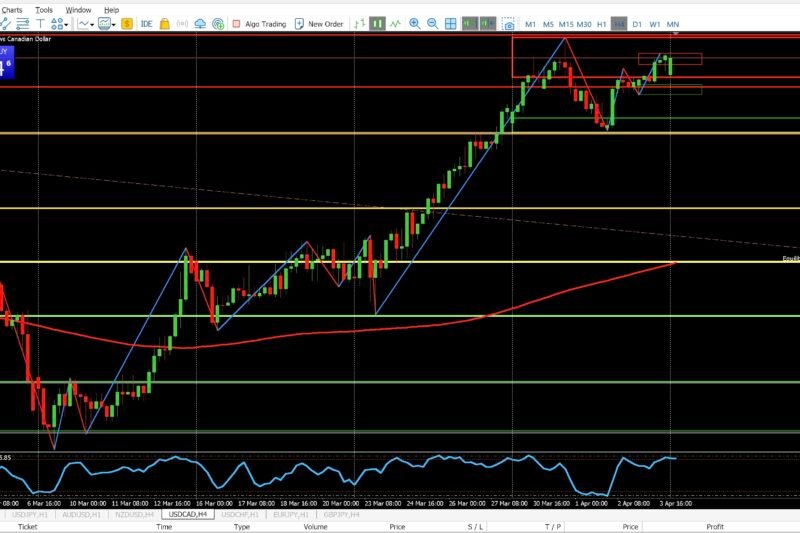
Task: Toggle chart auto scroll
Action: [470, 23]
